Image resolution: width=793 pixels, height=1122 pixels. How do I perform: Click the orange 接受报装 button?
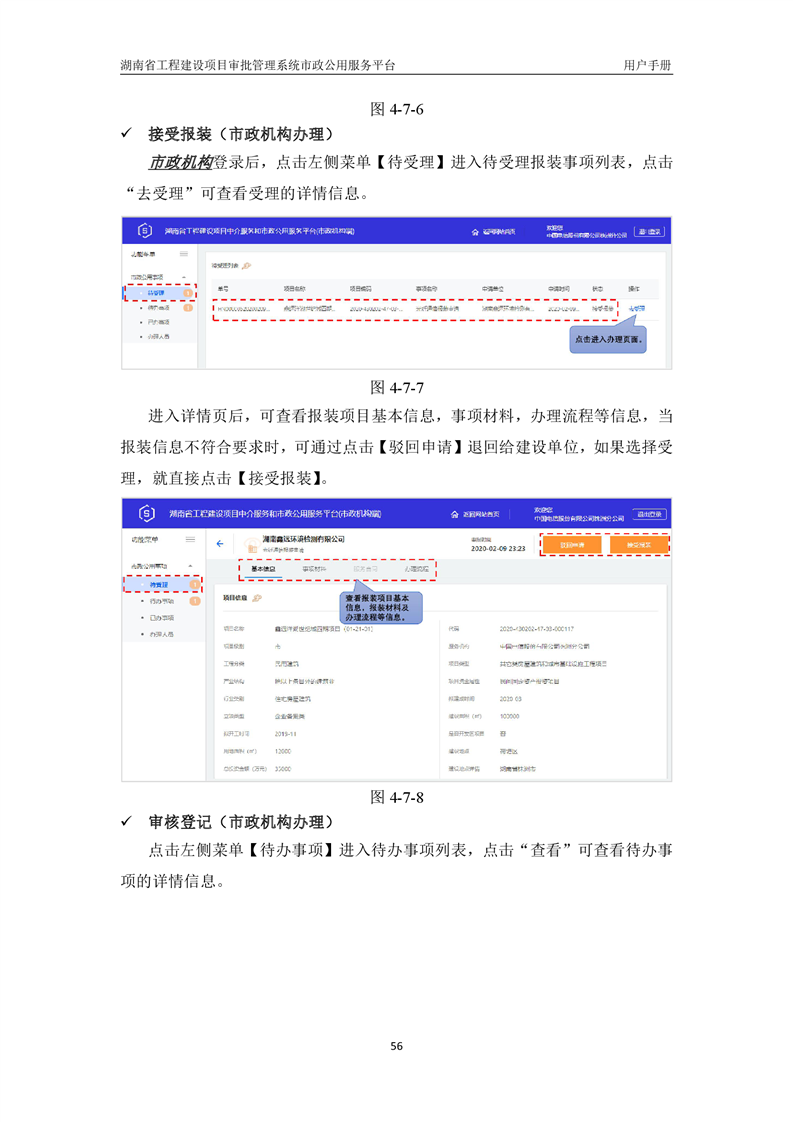coord(639,545)
